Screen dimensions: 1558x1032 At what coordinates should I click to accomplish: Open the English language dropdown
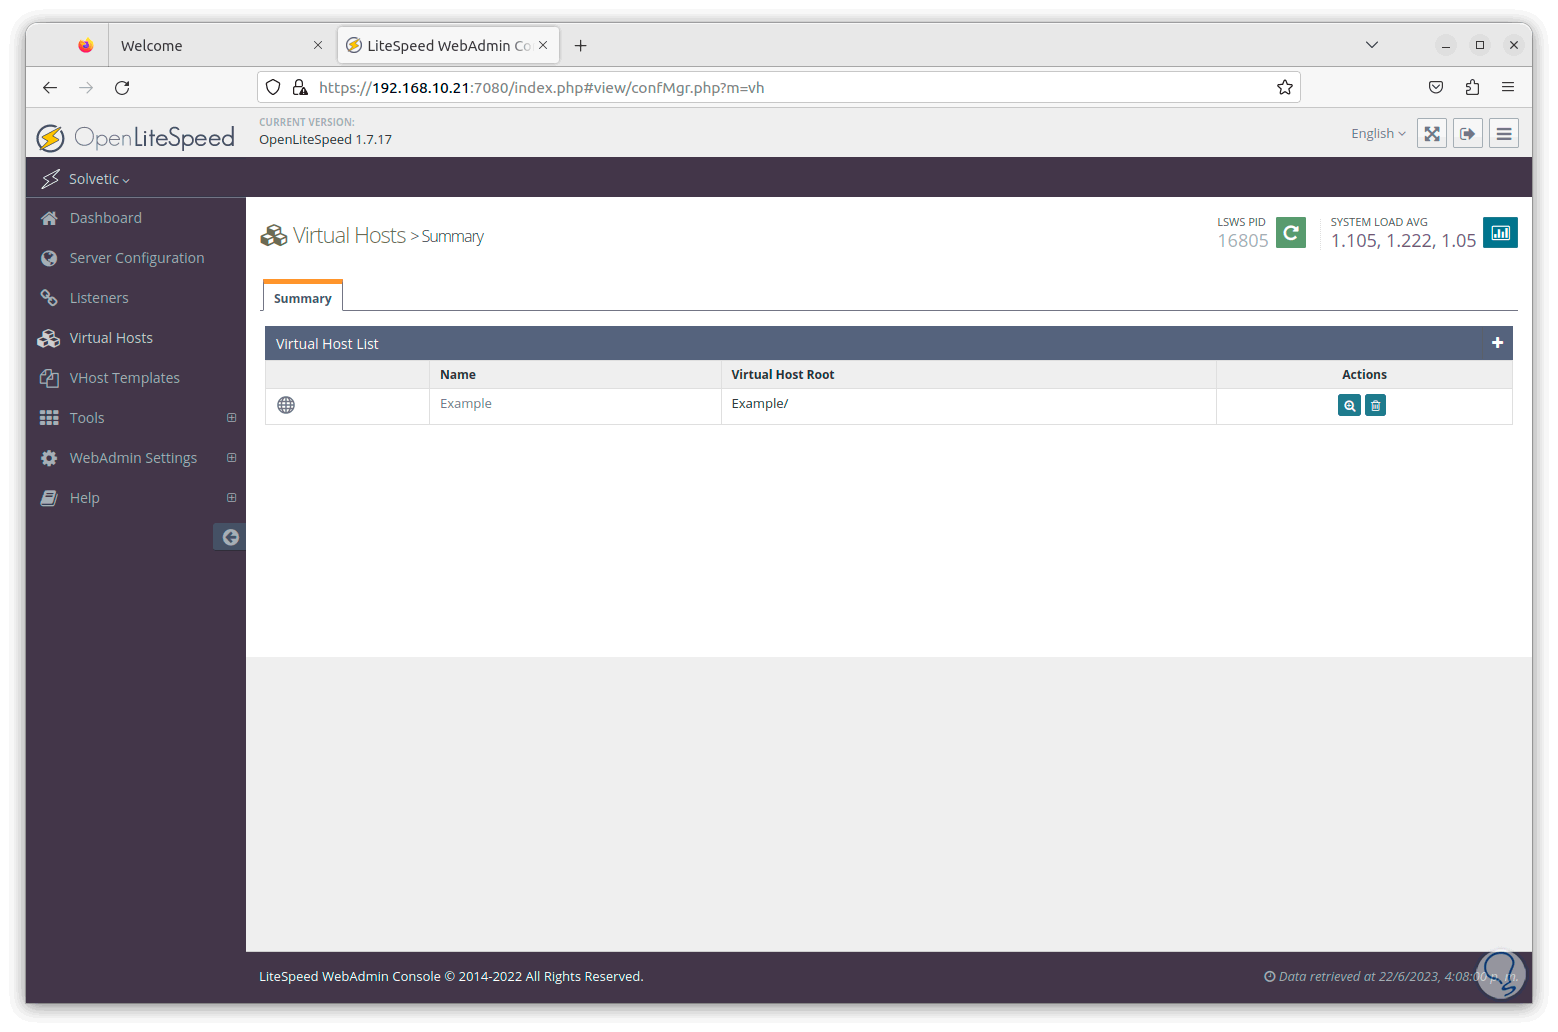pyautogui.click(x=1377, y=132)
